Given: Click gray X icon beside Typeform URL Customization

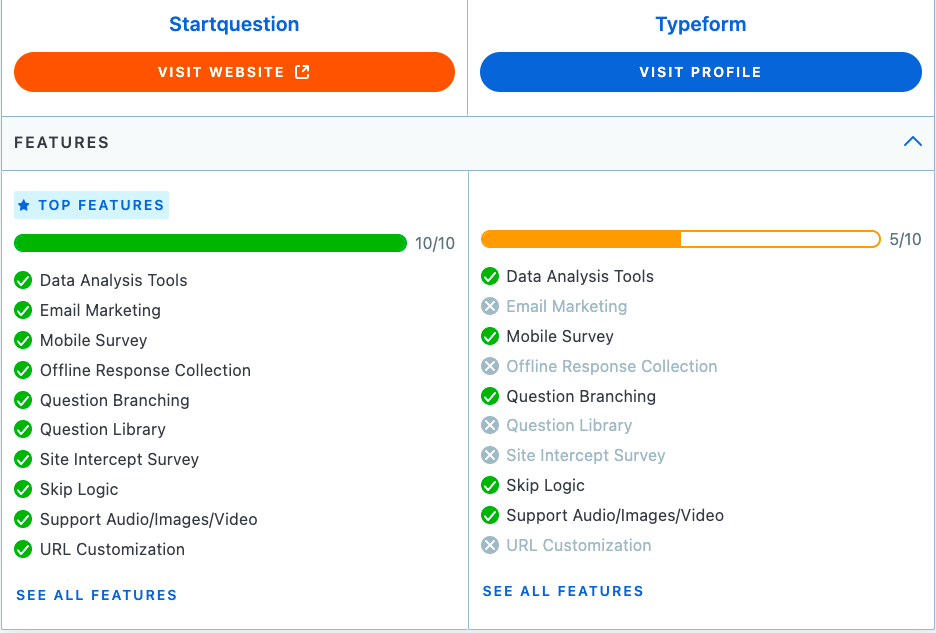Looking at the screenshot, I should click(489, 545).
